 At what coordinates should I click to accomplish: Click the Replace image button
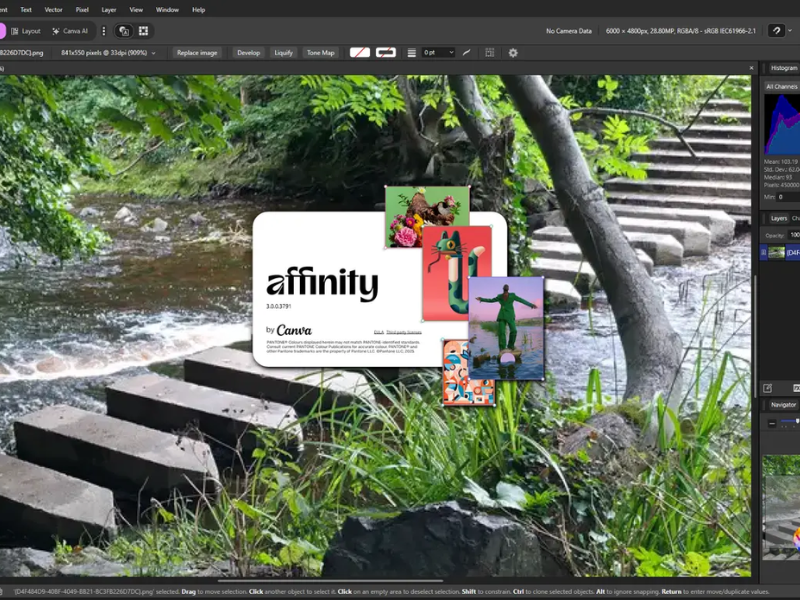click(x=197, y=52)
